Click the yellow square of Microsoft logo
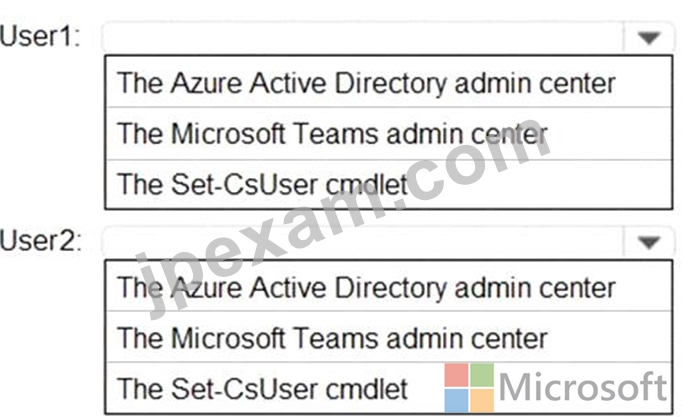The height and width of the screenshot is (417, 691). pos(482,401)
